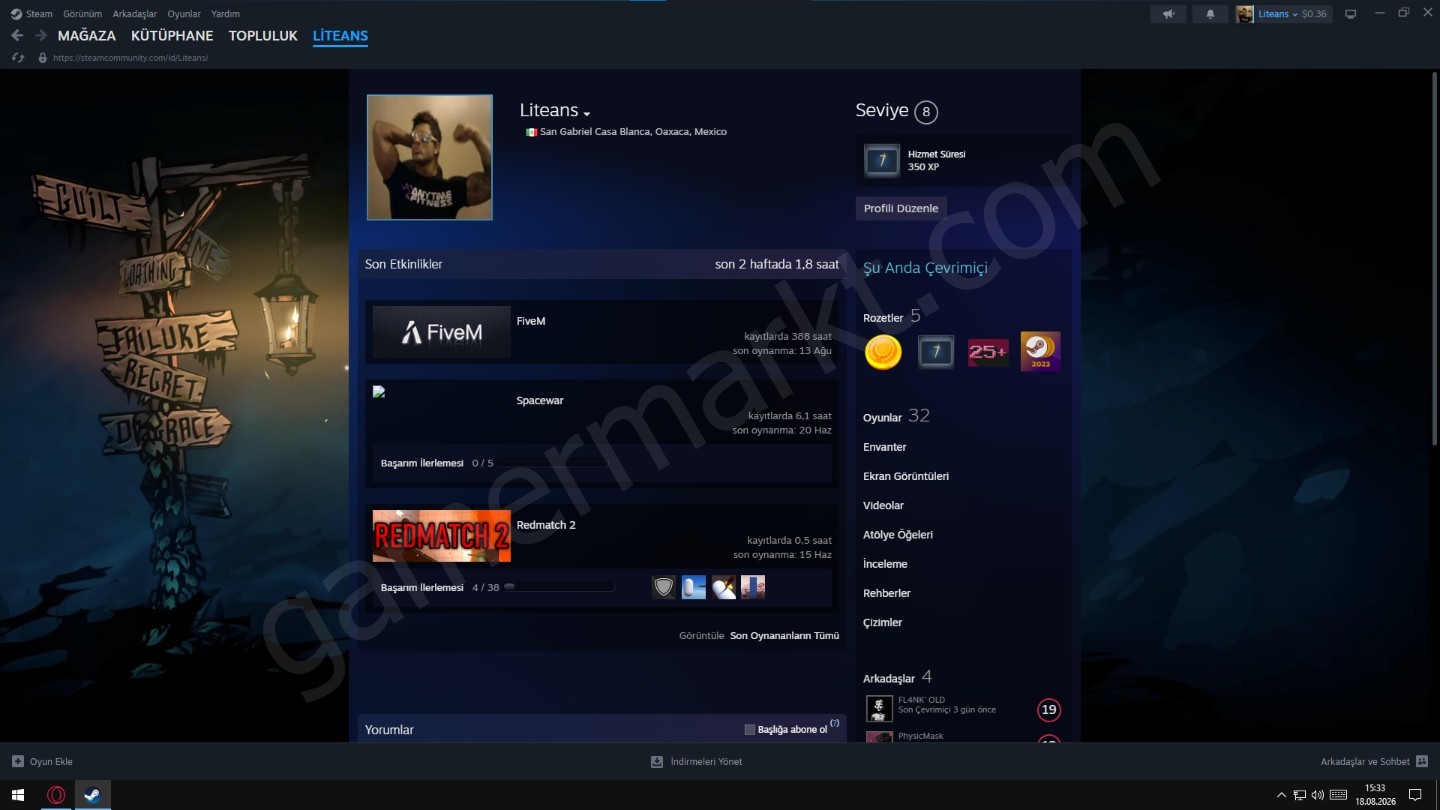Click the Spacewar achievement progress bar
The width and height of the screenshot is (1440, 810).
[556, 463]
